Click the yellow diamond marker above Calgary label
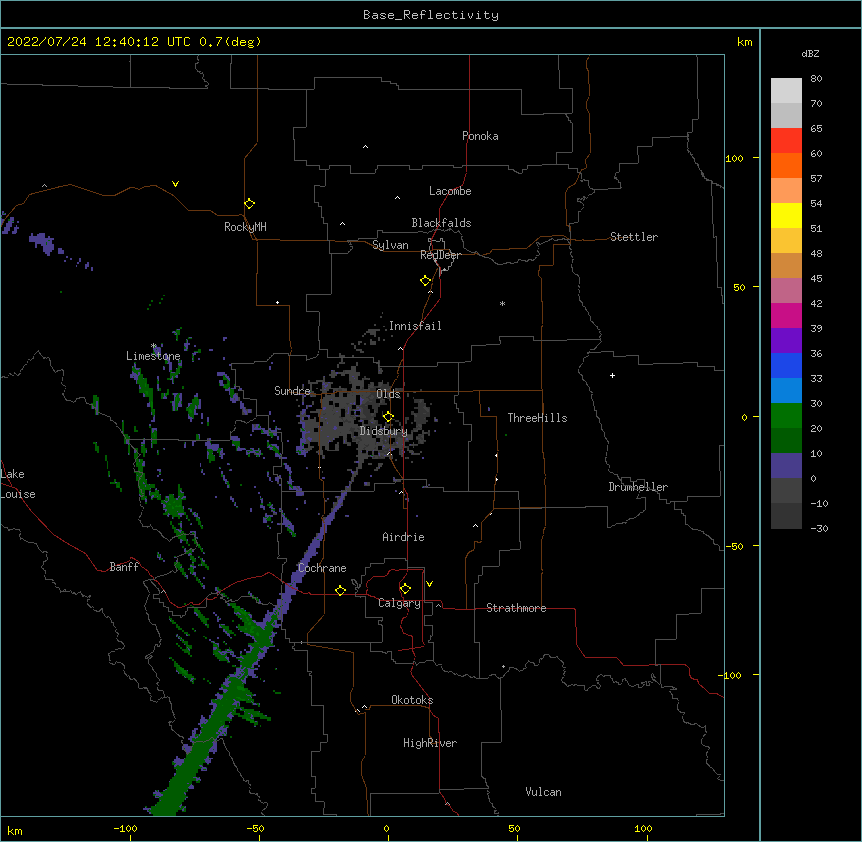862x842 pixels. click(405, 589)
